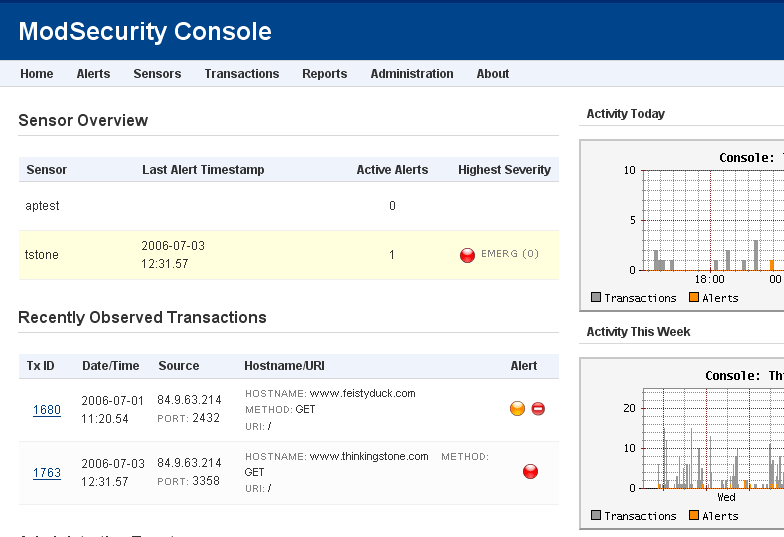Viewport: 784px width, 537px height.
Task: Open the Transactions menu item
Action: [x=242, y=74]
